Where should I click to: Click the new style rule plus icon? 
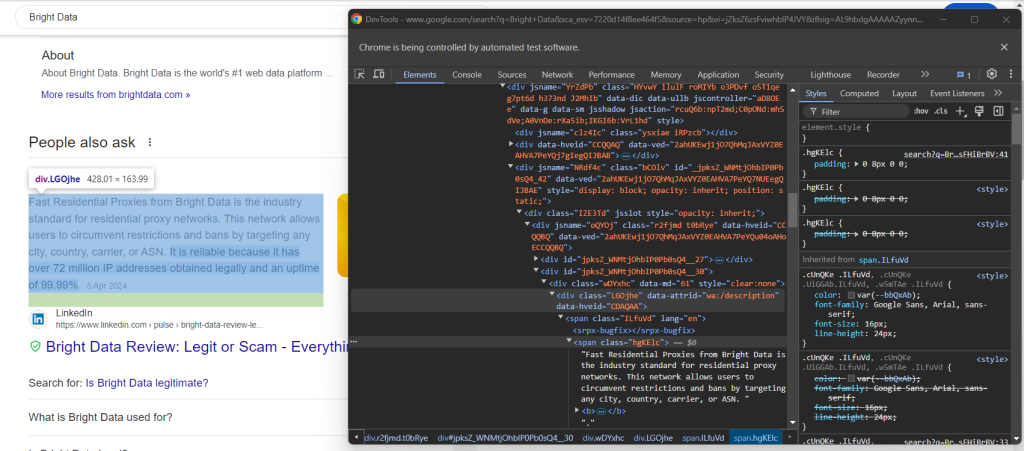(962, 111)
